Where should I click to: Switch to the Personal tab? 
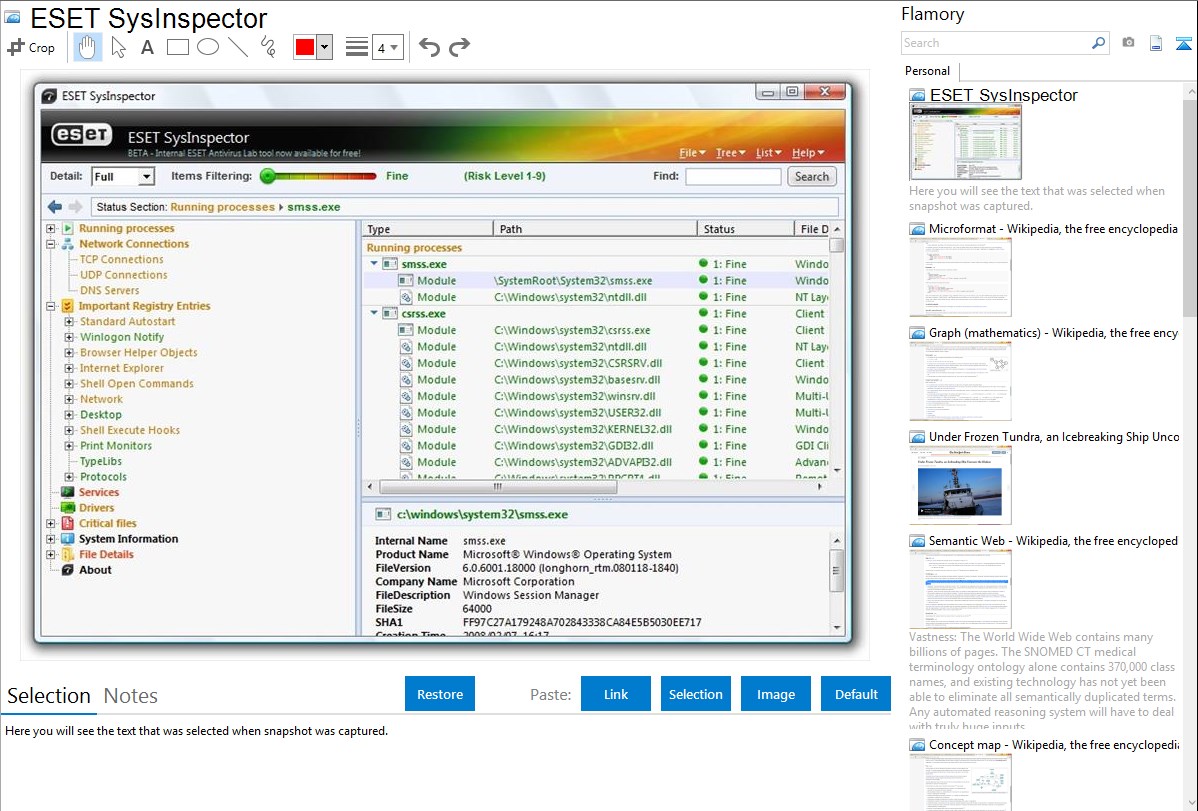927,70
